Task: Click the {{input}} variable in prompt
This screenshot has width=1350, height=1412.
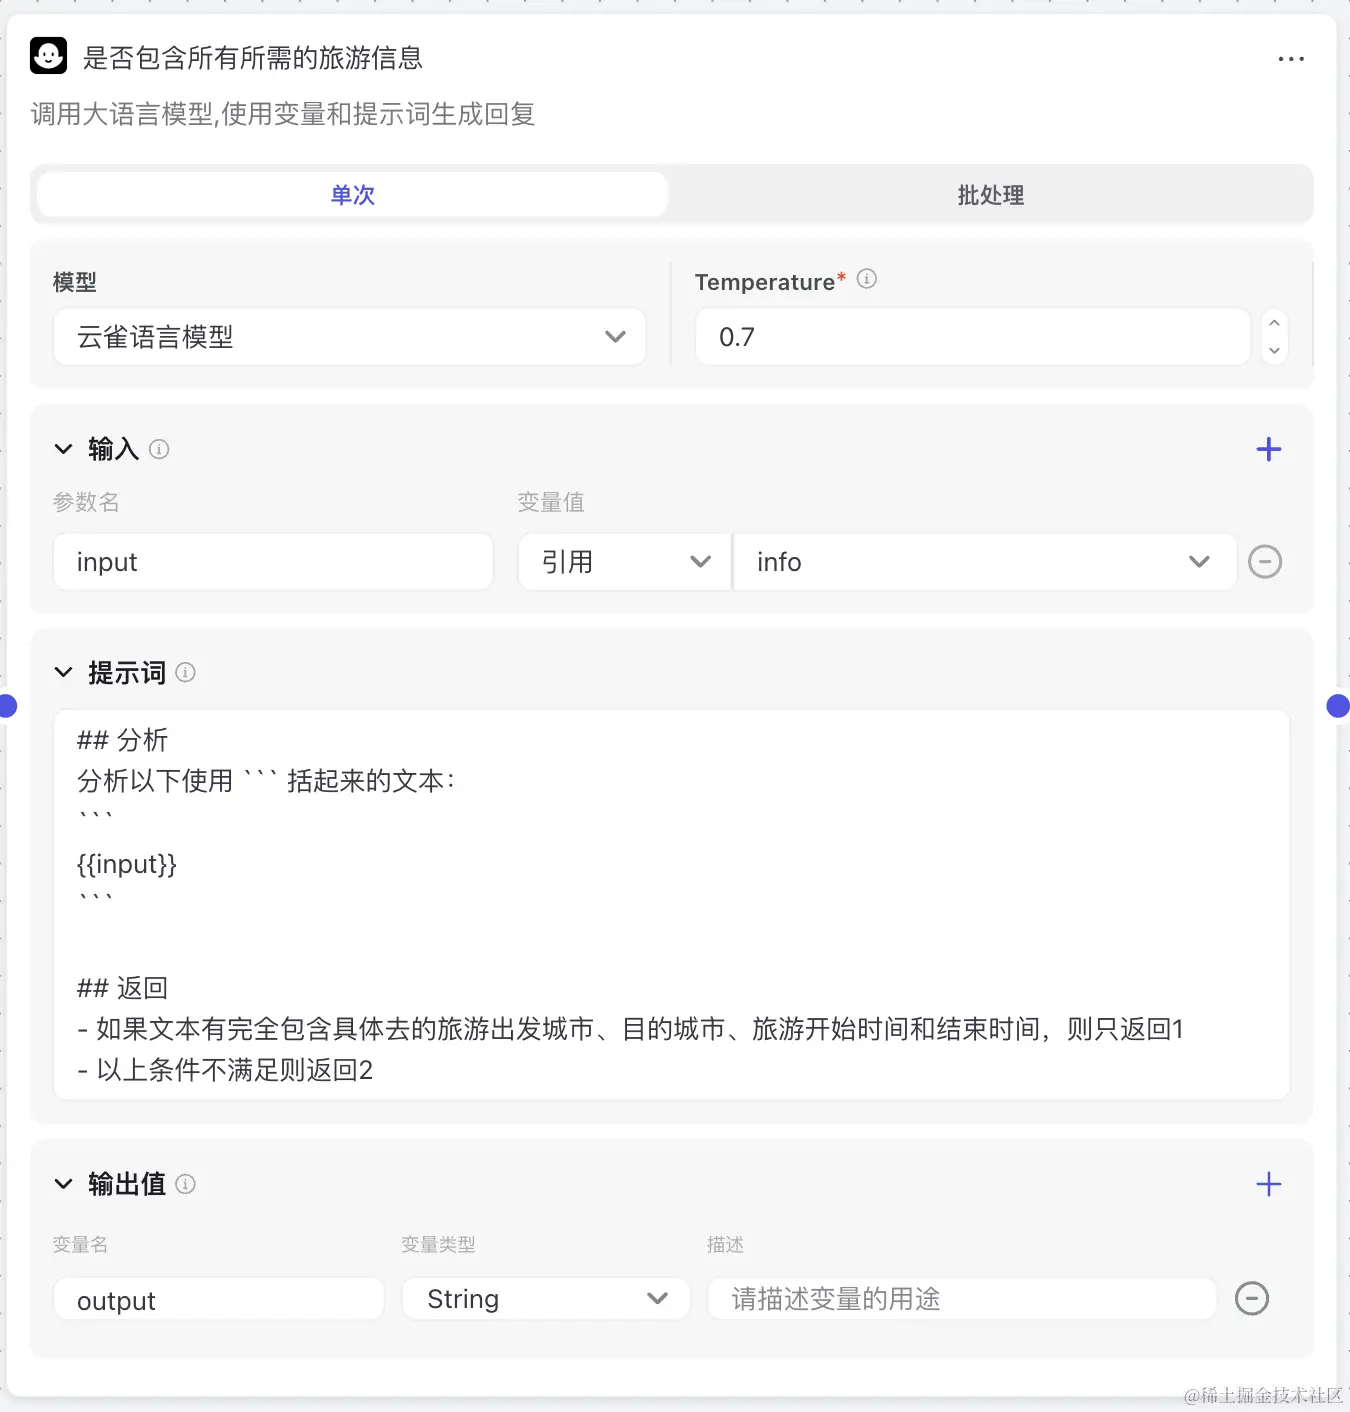Action: [x=127, y=864]
